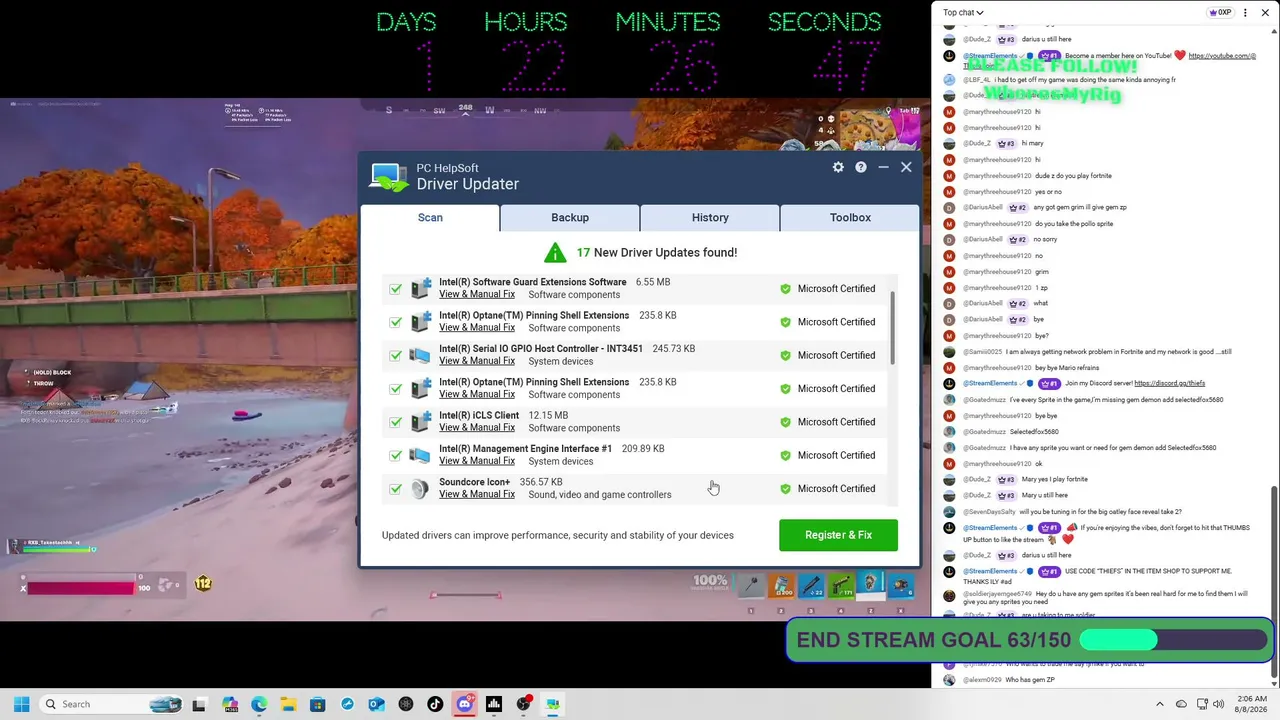Open the taskbar clock and date
Screen dimensions: 1280x720
(1251, 704)
